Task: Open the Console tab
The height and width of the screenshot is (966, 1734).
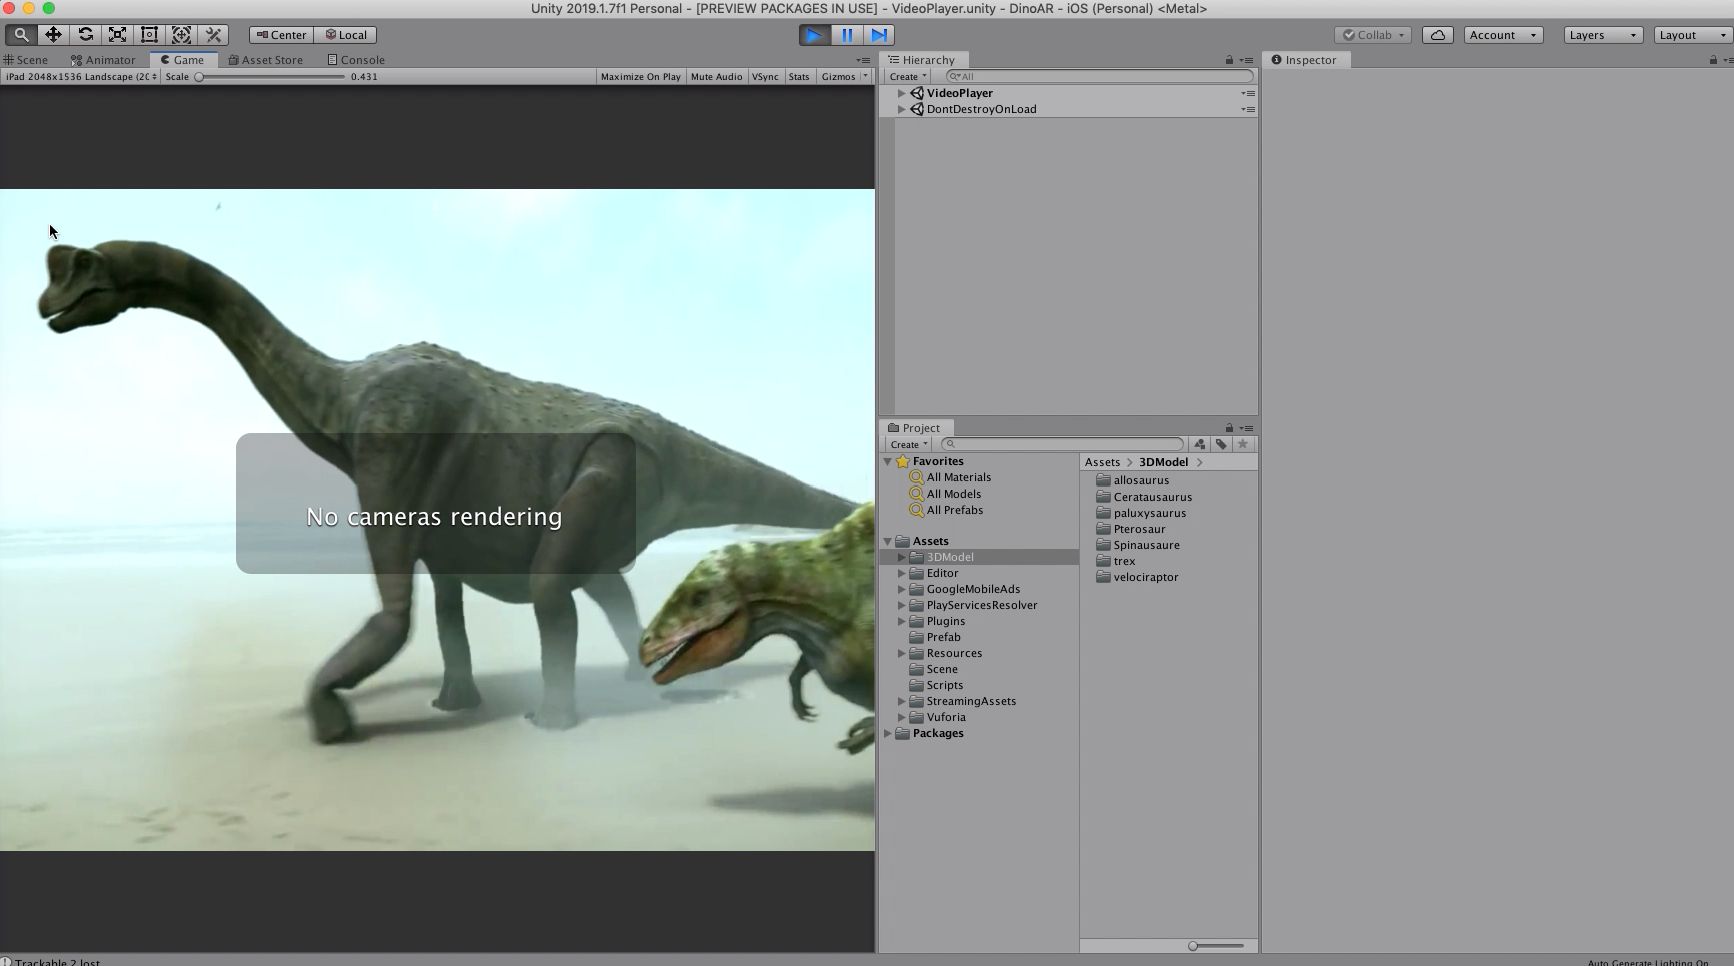Action: pos(356,60)
